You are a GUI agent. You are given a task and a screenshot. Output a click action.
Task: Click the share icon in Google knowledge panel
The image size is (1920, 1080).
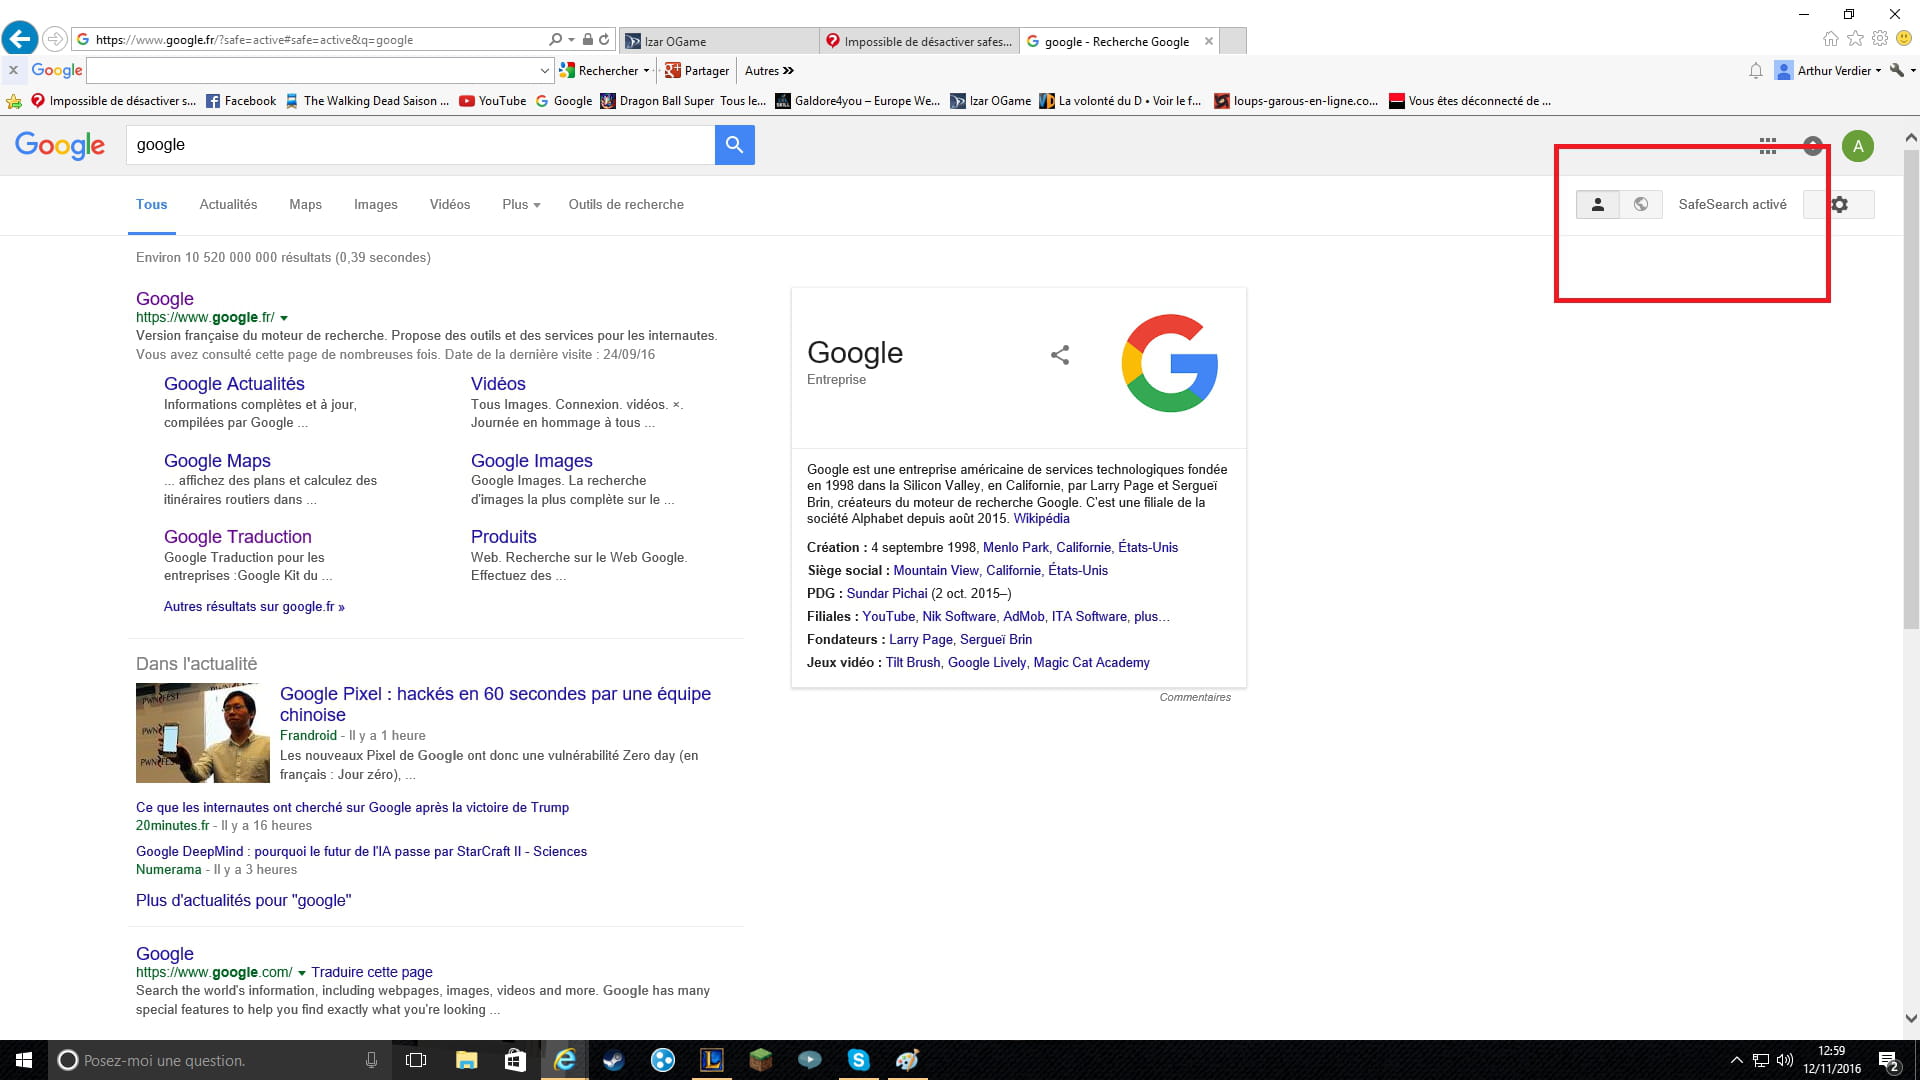click(x=1060, y=355)
